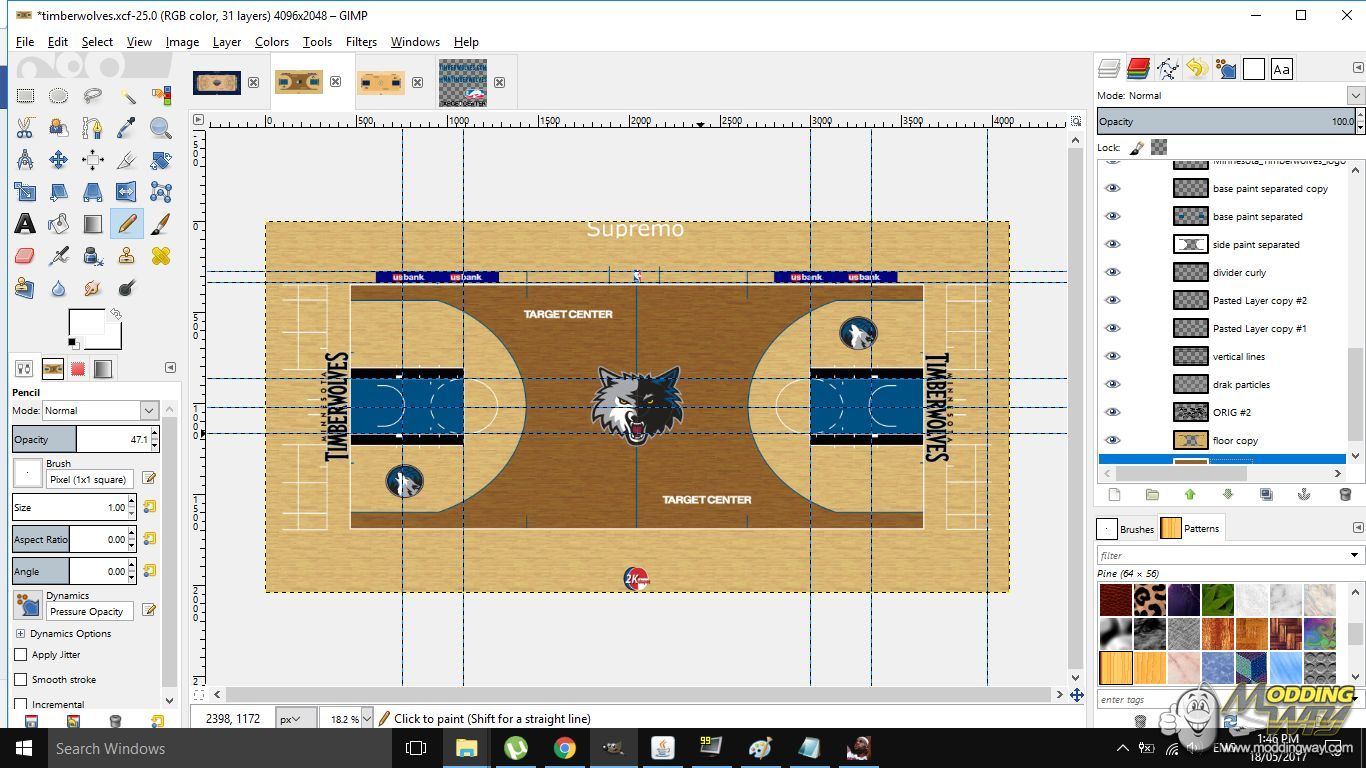This screenshot has width=1366, height=768.
Task: Expand the Dynamics Options section
Action: (x=20, y=634)
